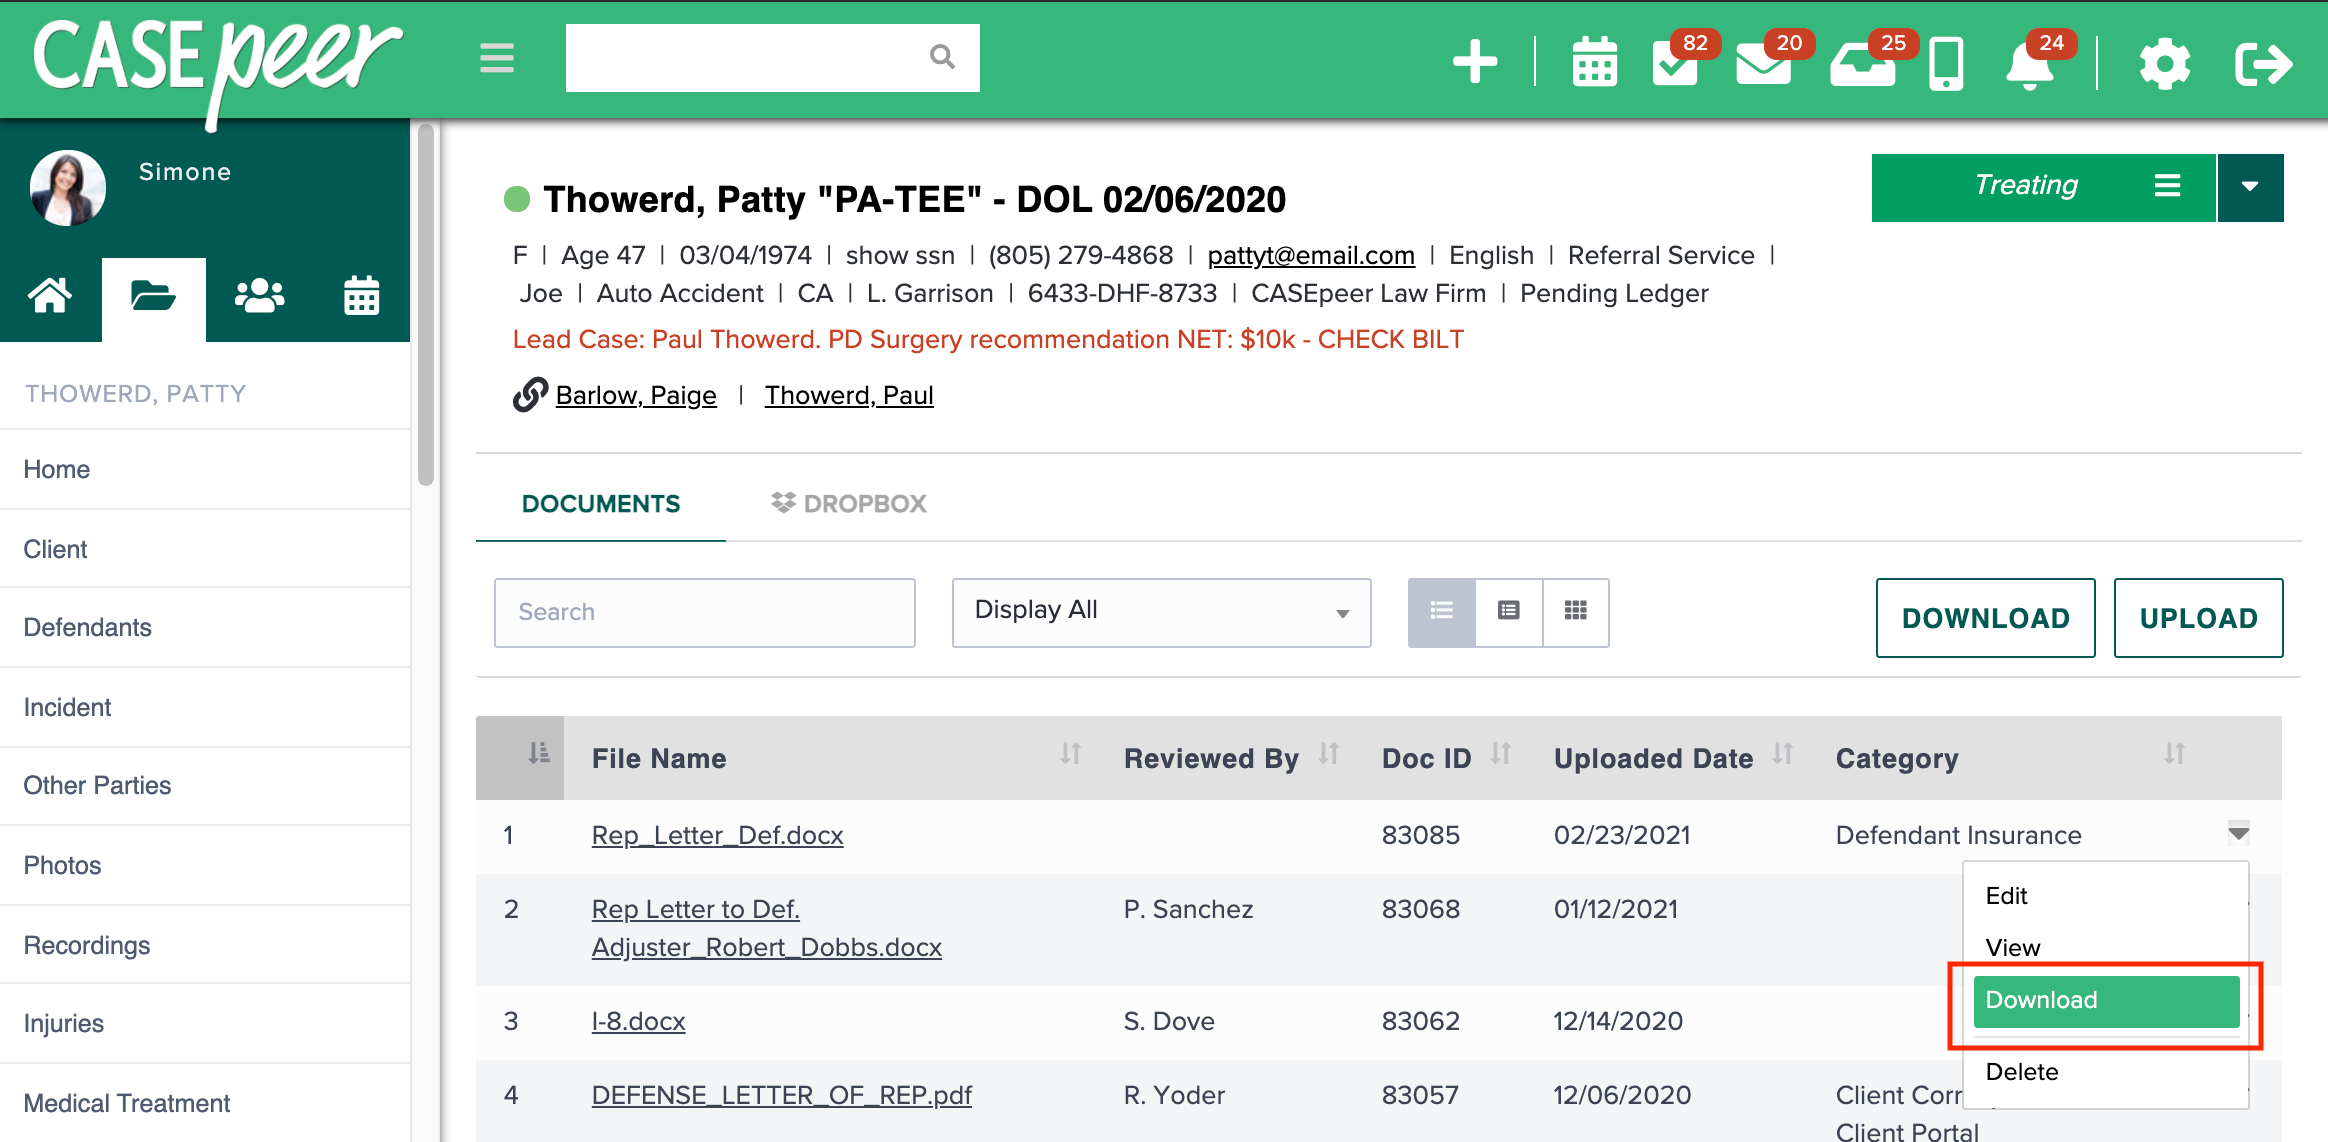Log out using the exit arrow icon
This screenshot has width=2328, height=1142.
[x=2263, y=62]
